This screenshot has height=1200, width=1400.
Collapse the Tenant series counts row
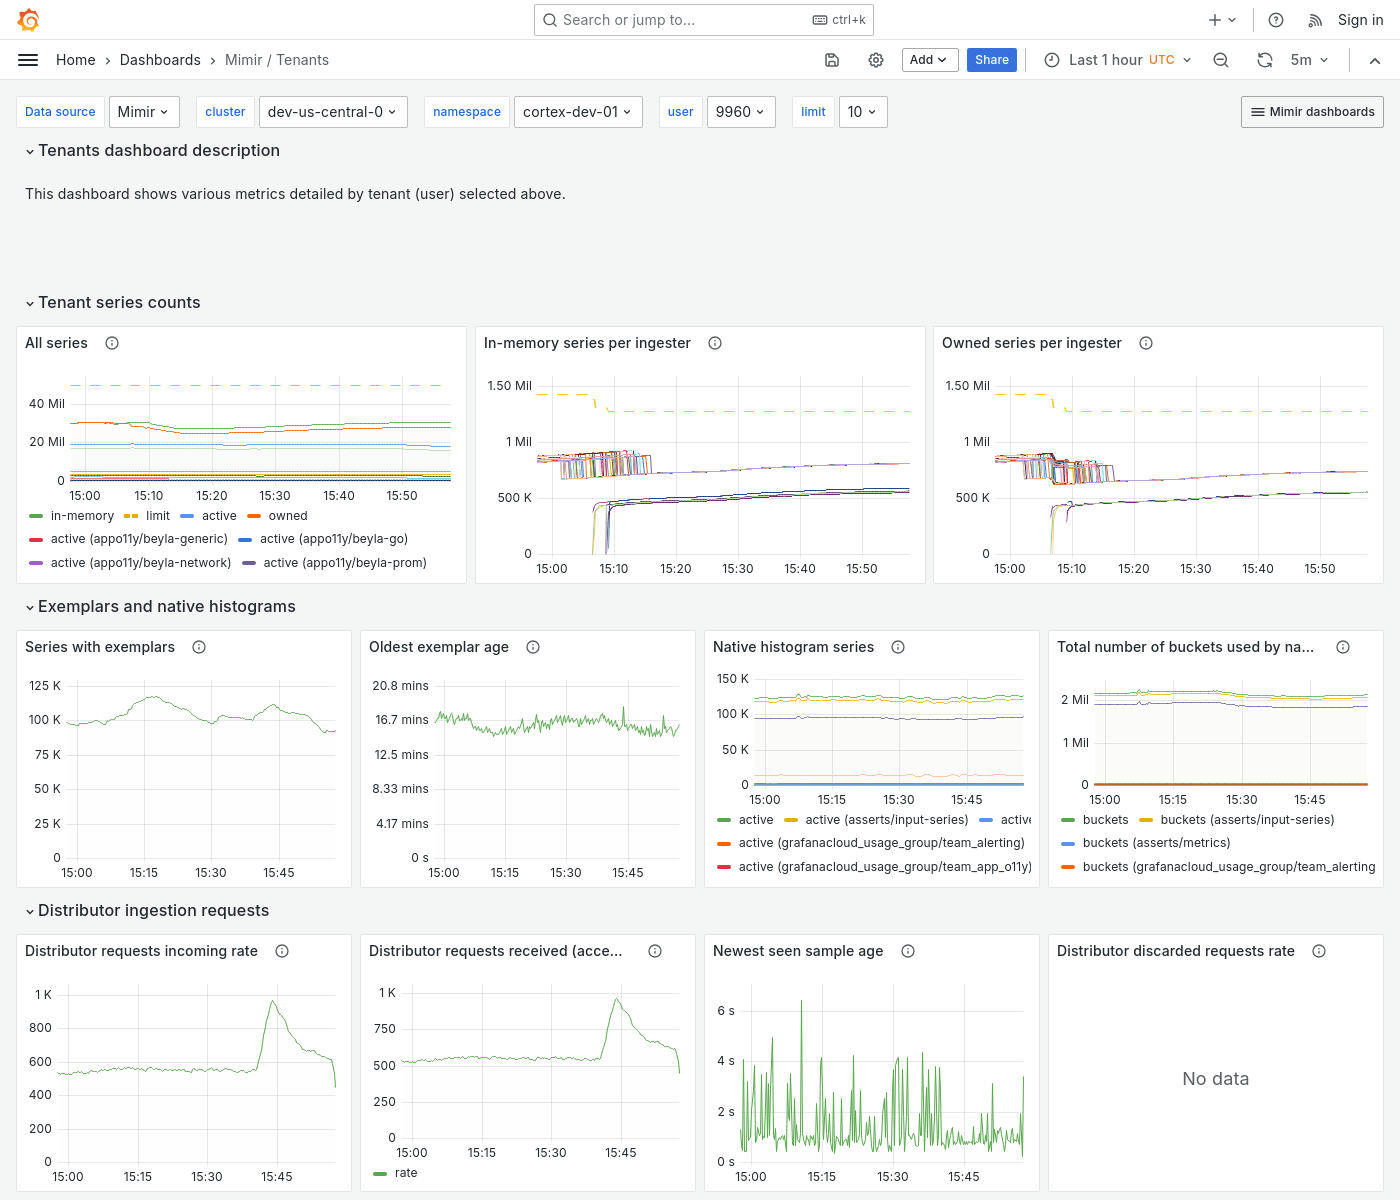coord(112,302)
